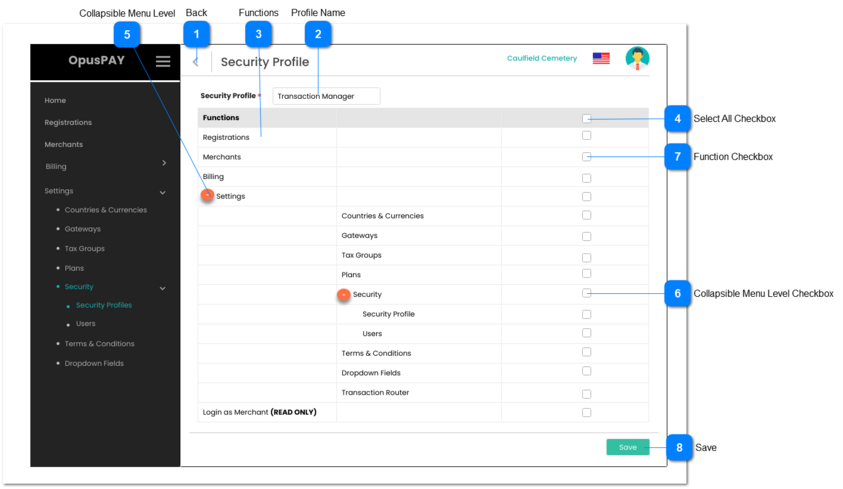Viewport: 843px width, 489px height.
Task: Check the Select All checkbox in Functions header
Action: 587,118
